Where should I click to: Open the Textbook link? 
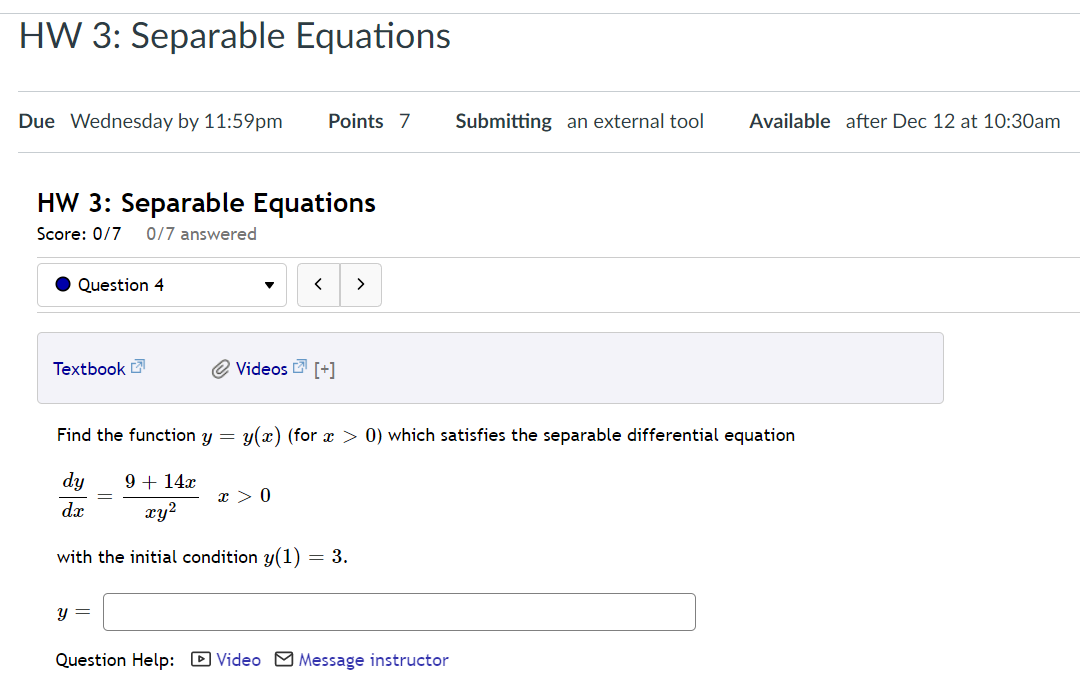[89, 369]
